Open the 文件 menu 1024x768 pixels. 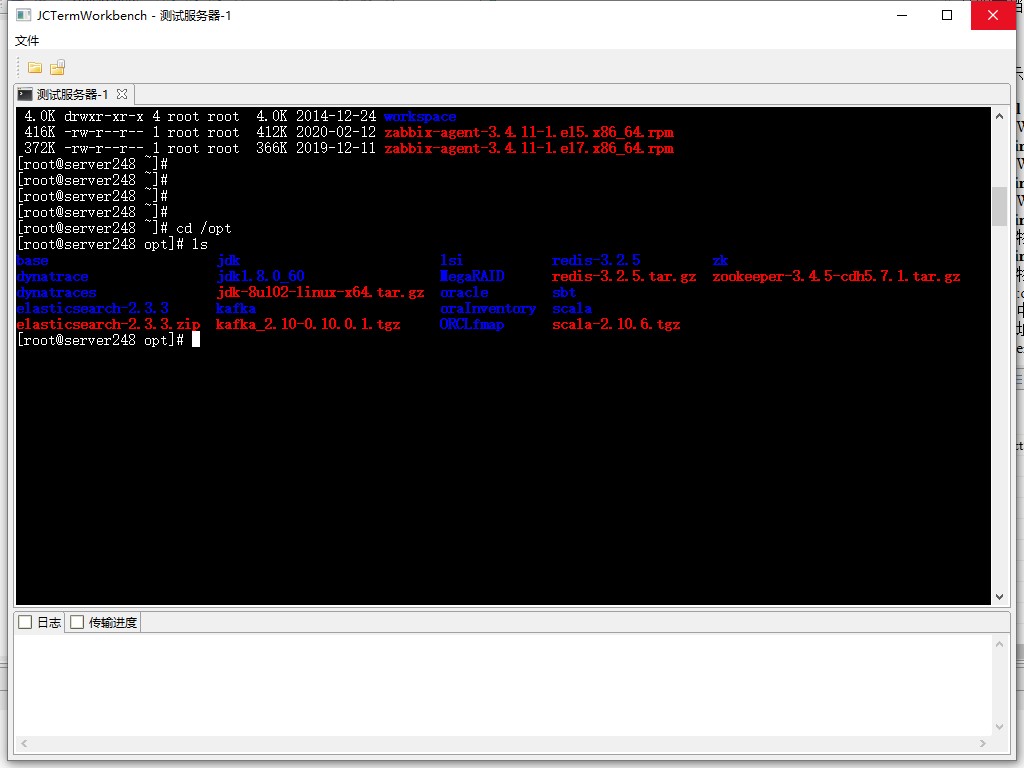(x=27, y=40)
